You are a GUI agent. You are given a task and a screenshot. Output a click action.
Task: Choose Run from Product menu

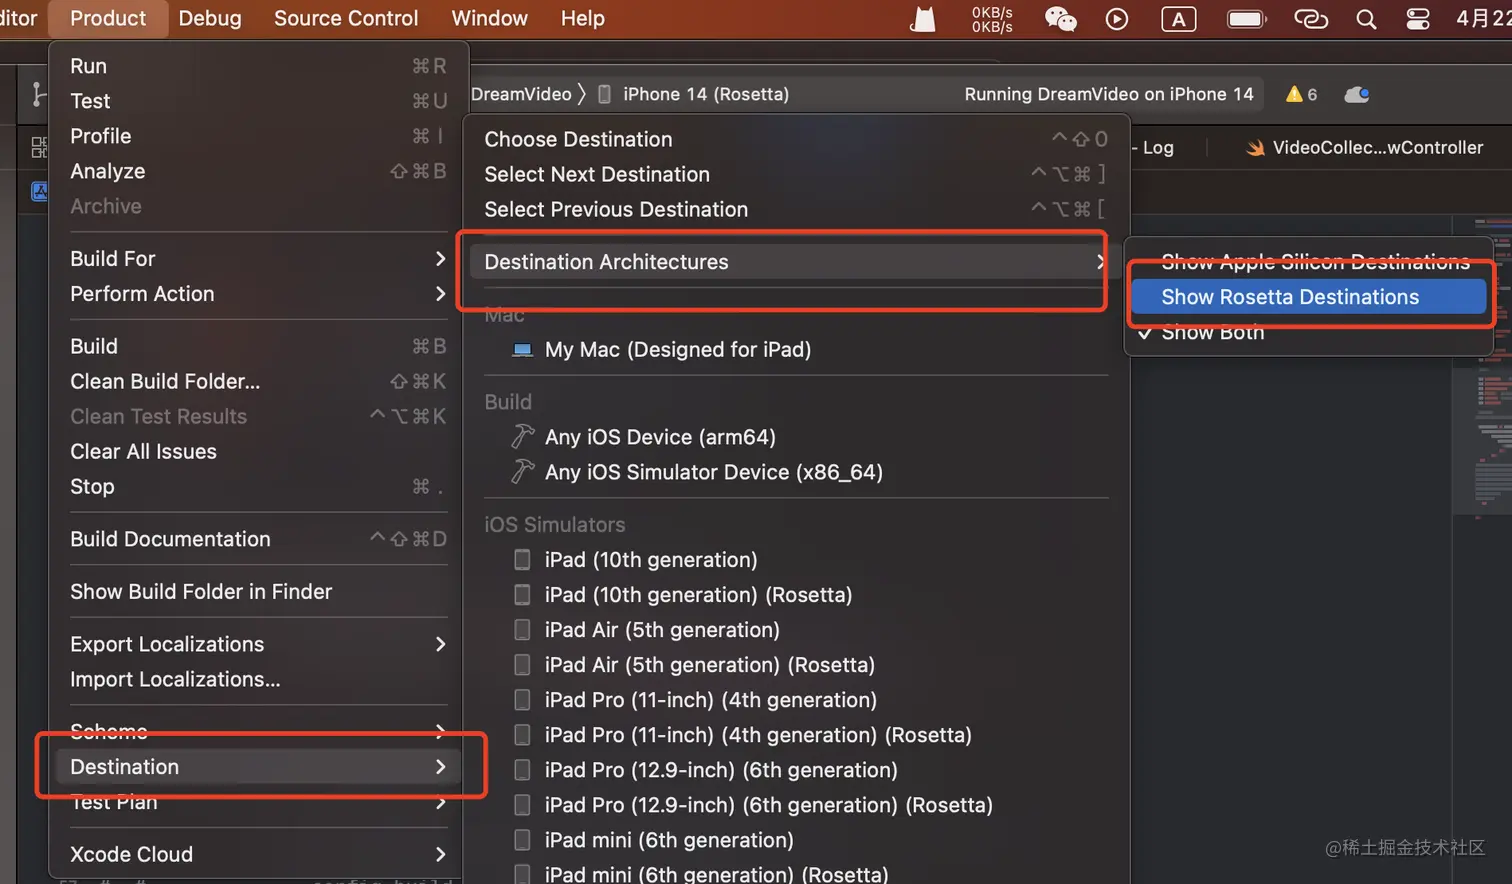[x=258, y=66]
